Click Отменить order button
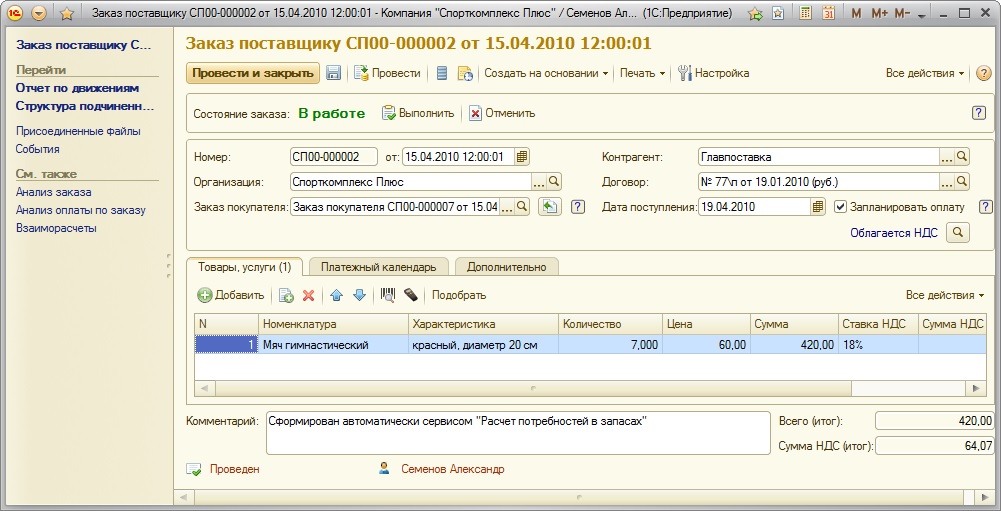The height and width of the screenshot is (511, 1001). click(502, 113)
